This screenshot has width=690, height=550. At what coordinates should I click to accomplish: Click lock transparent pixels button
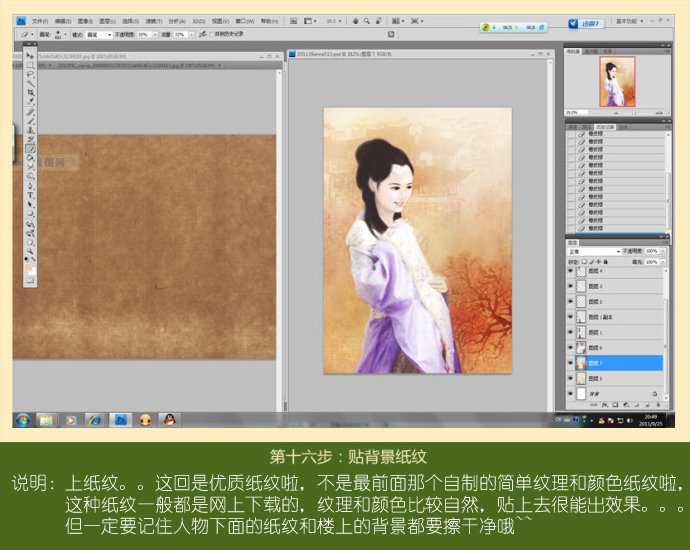pyautogui.click(x=584, y=262)
